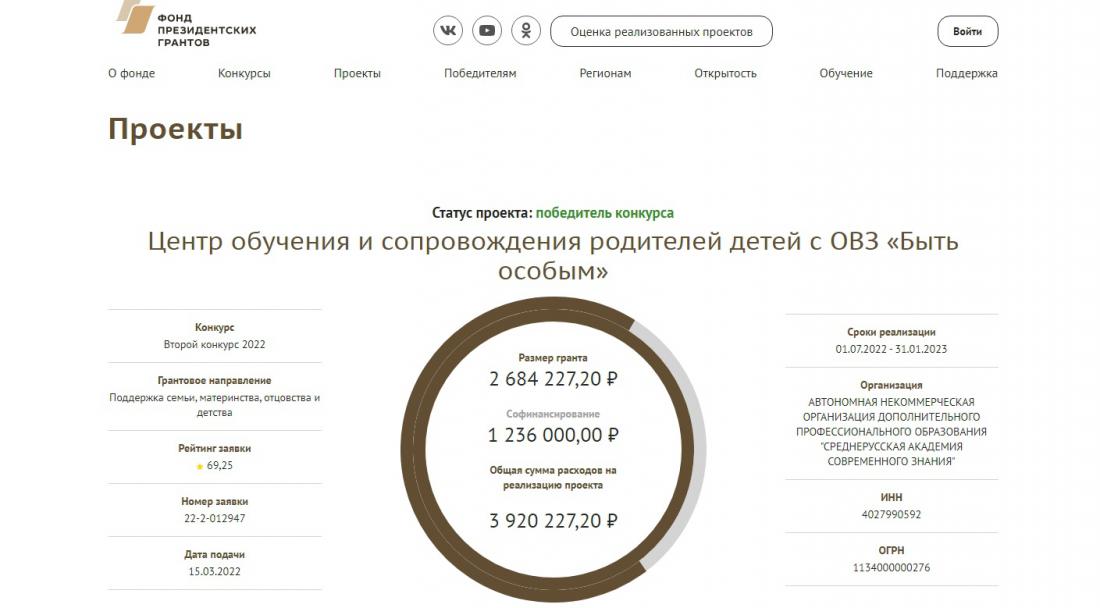This screenshot has width=1100, height=608.
Task: Click the project title Центр обучения и сопровождения
Action: click(553, 255)
